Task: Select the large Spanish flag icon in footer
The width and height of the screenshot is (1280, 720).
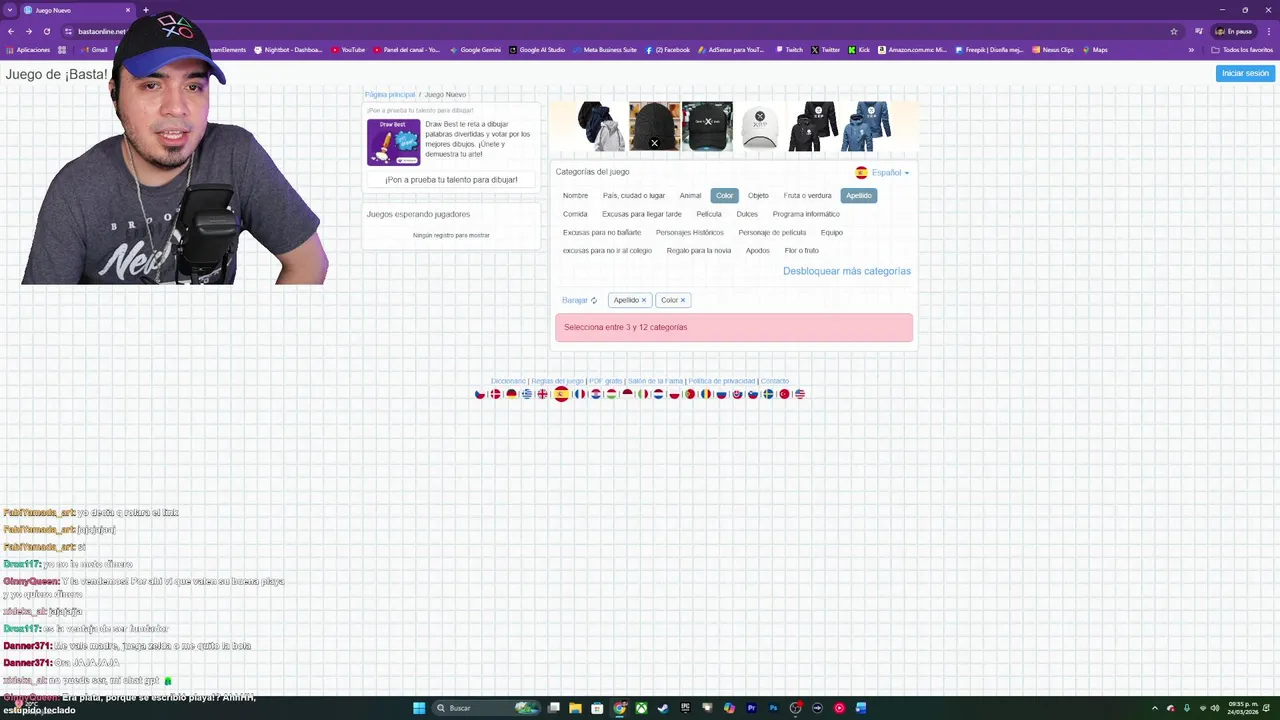Action: (x=561, y=394)
